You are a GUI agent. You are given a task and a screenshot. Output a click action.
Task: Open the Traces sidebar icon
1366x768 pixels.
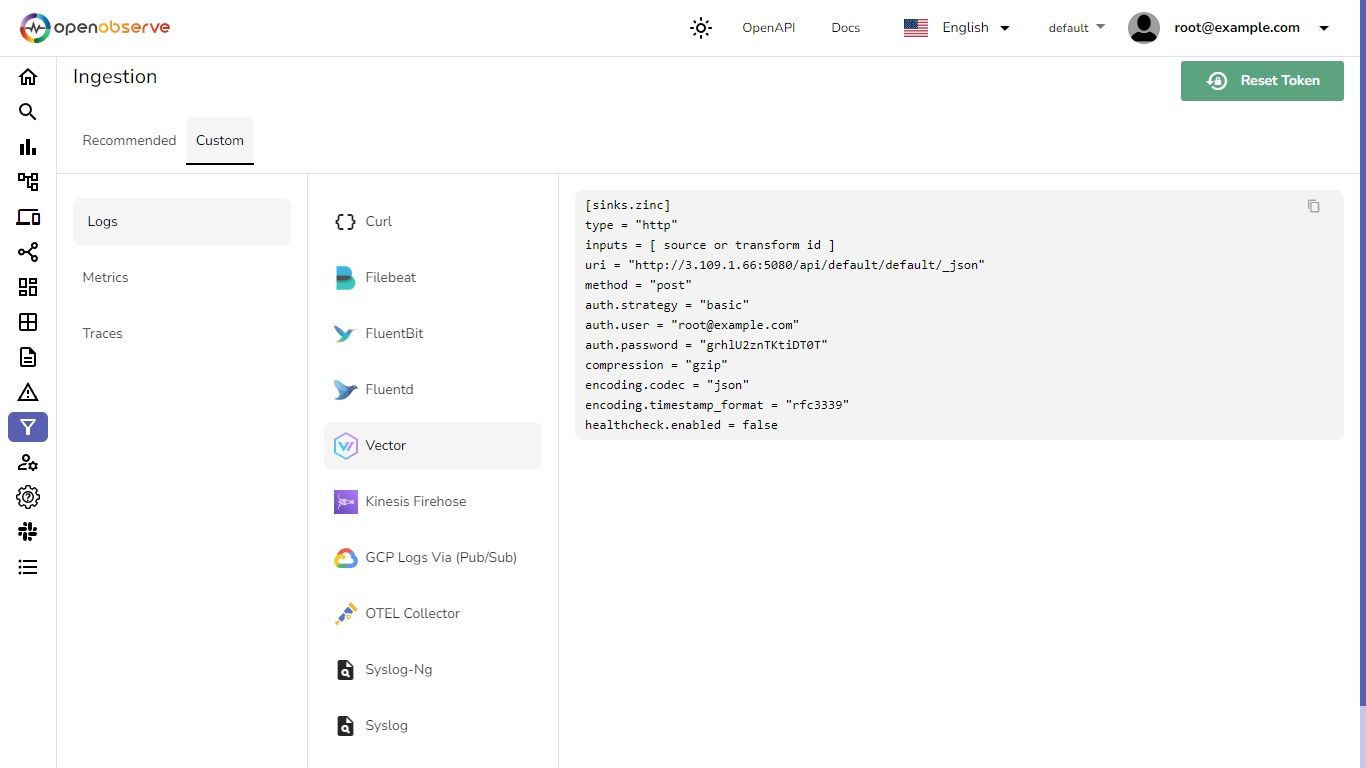click(x=27, y=182)
